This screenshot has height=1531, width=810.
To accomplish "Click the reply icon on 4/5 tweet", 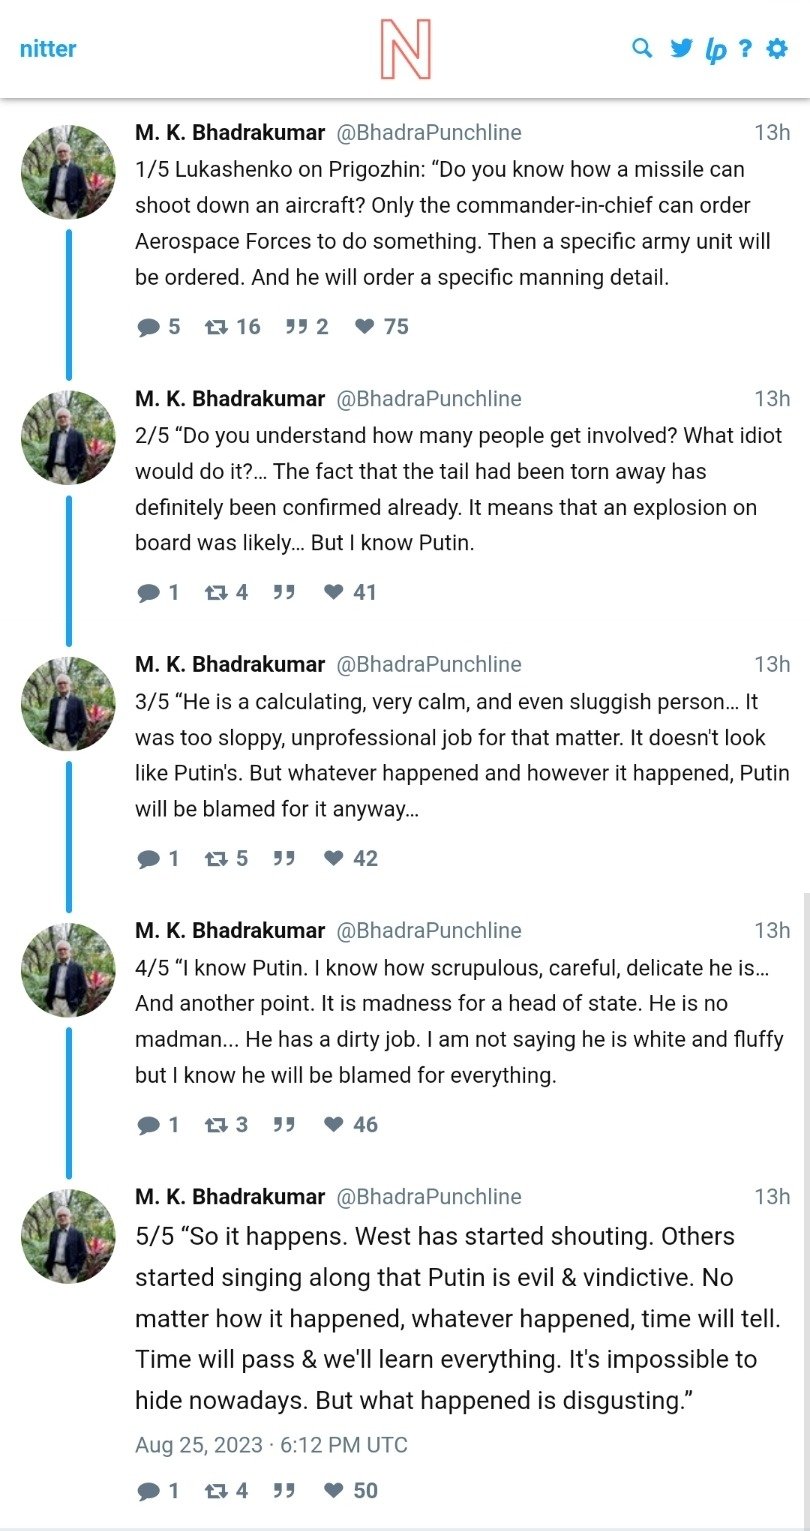I will (x=149, y=1125).
